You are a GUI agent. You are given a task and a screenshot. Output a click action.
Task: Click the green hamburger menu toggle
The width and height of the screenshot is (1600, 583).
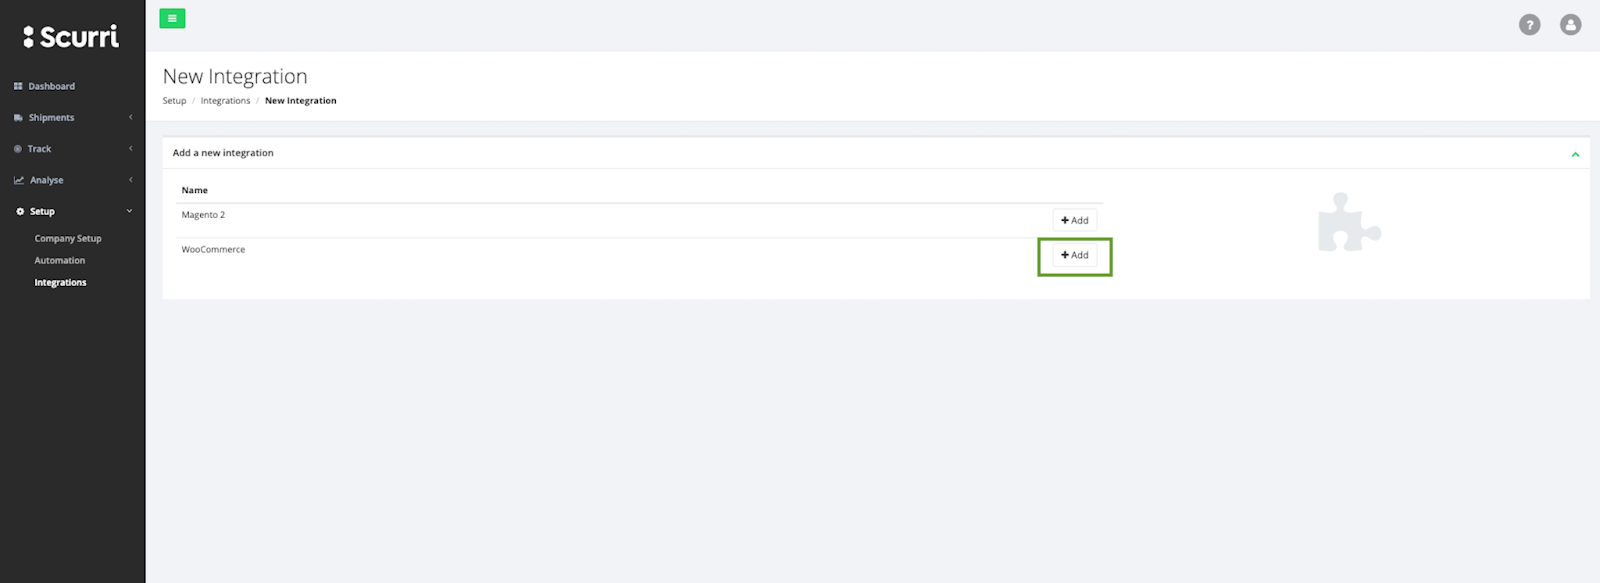point(172,18)
